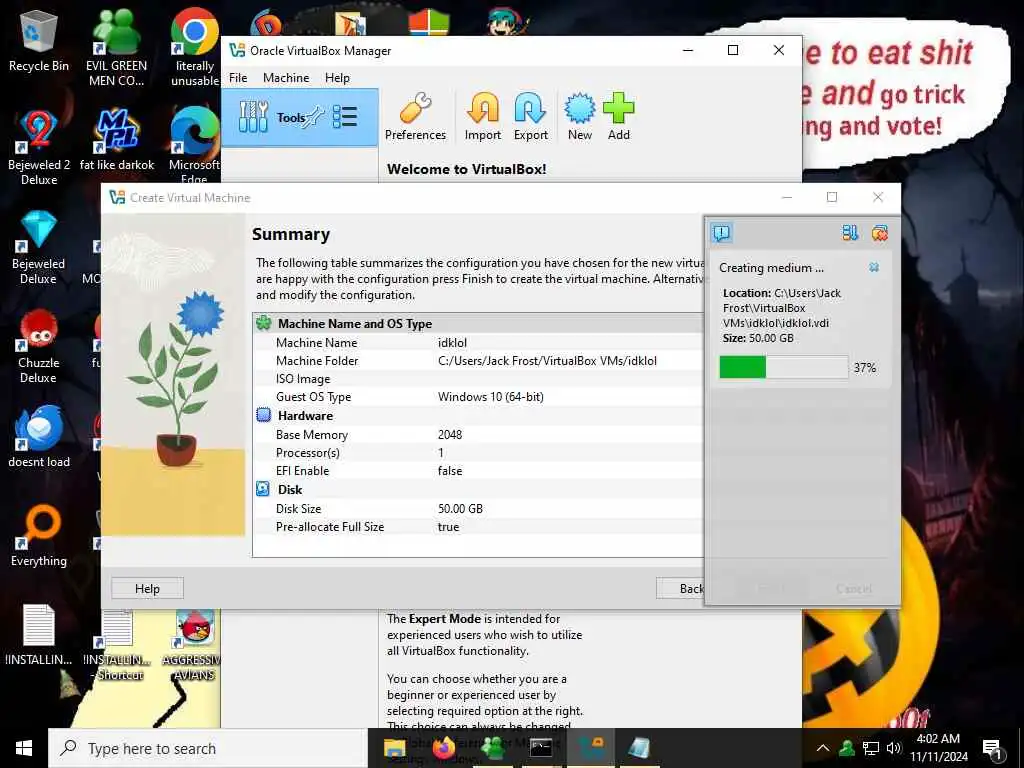
Task: Open File Explorer from the taskbar
Action: pos(395,748)
